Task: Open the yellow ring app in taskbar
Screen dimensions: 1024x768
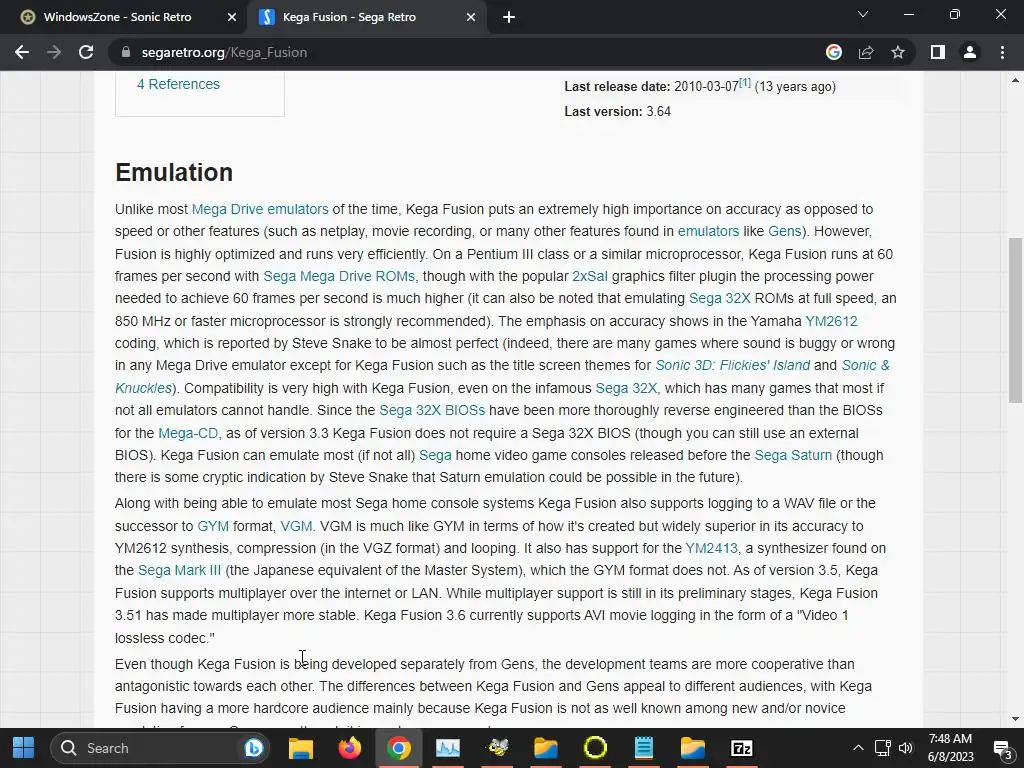Action: point(595,748)
